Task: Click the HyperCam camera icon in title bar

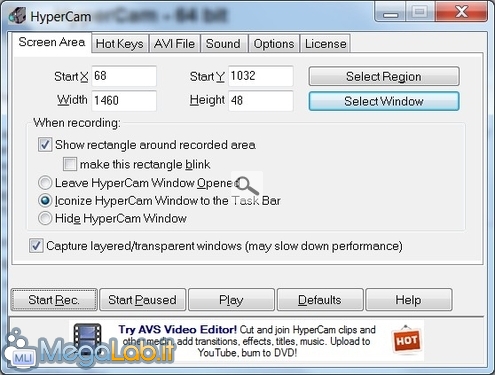Action: click(x=17, y=15)
